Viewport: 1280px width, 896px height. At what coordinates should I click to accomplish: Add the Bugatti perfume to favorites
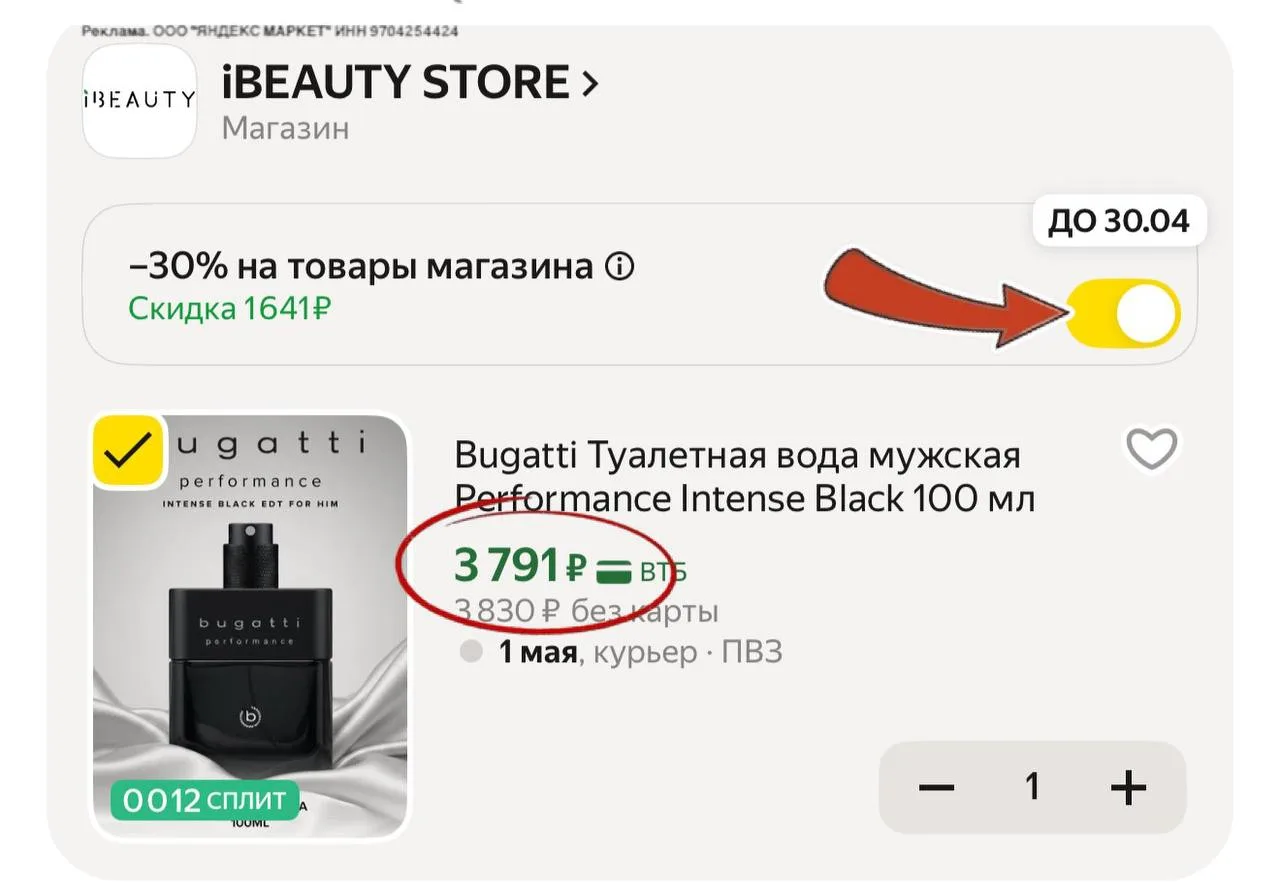click(1152, 449)
